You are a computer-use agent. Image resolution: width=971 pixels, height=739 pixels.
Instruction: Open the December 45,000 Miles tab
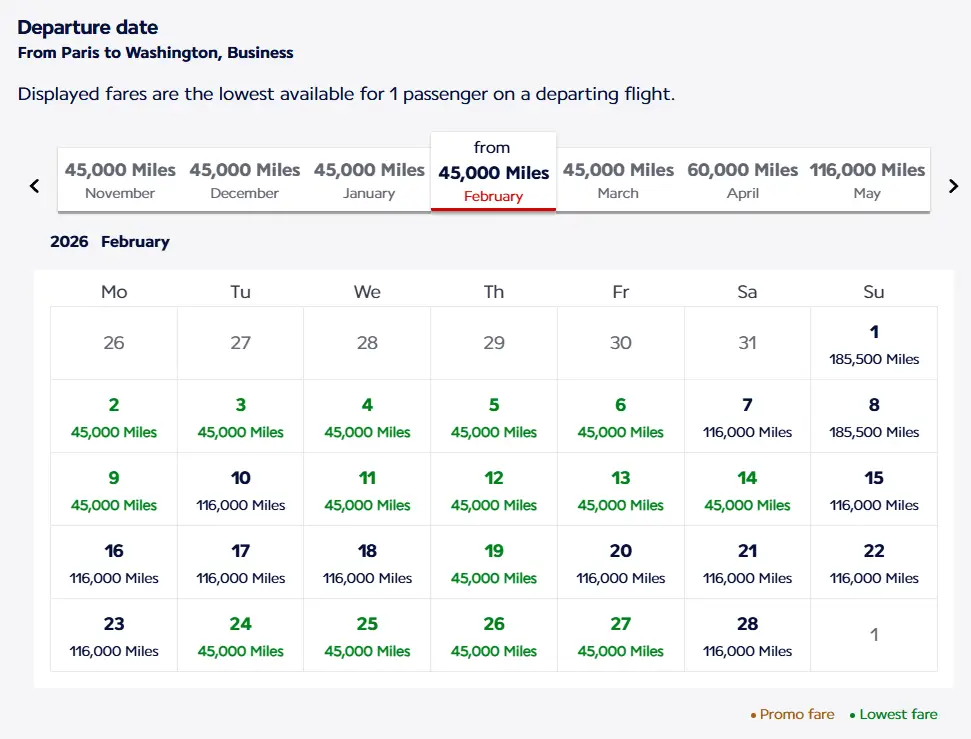click(245, 180)
